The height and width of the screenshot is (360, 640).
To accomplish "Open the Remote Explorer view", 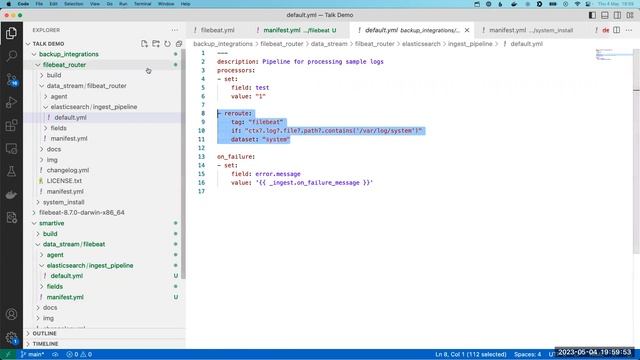I will pyautogui.click(x=11, y=148).
